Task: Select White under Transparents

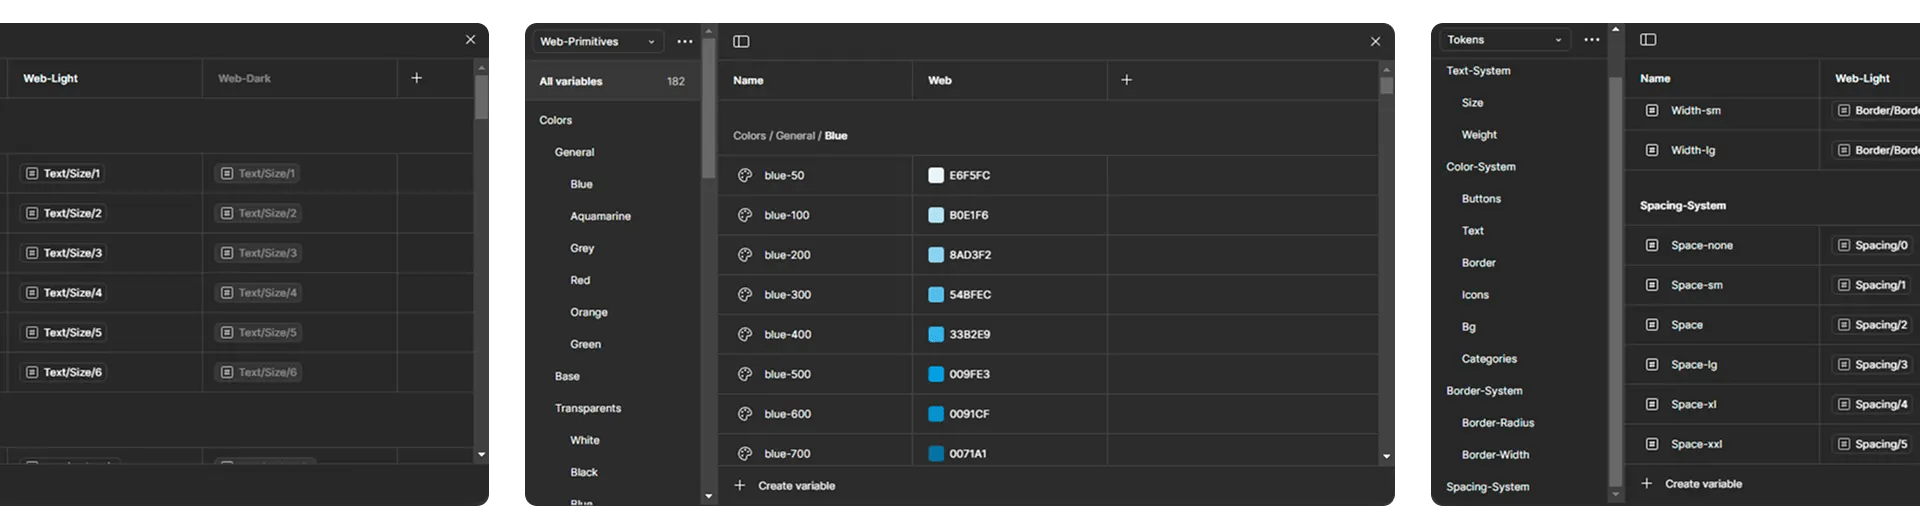Action: [585, 440]
